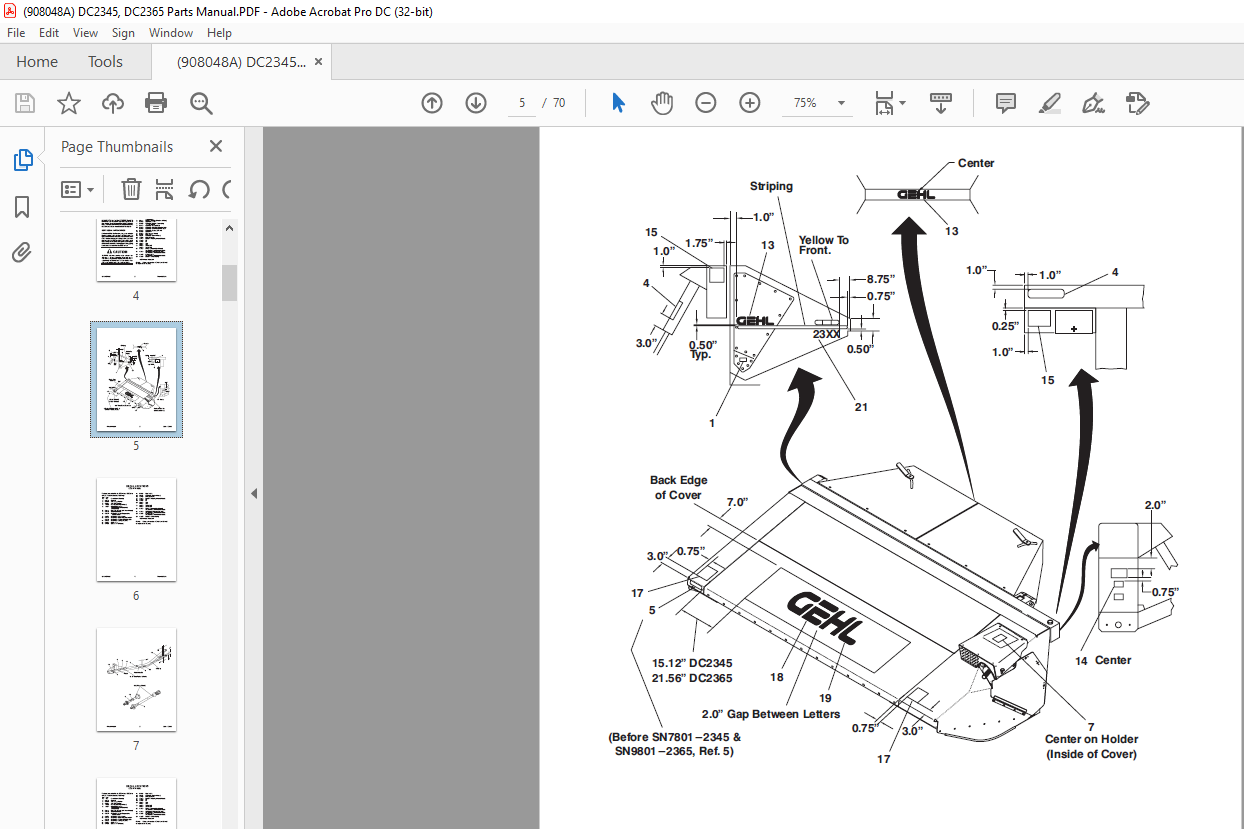The image size is (1244, 829).
Task: Open the Attachments paperclip panel
Action: (22, 253)
